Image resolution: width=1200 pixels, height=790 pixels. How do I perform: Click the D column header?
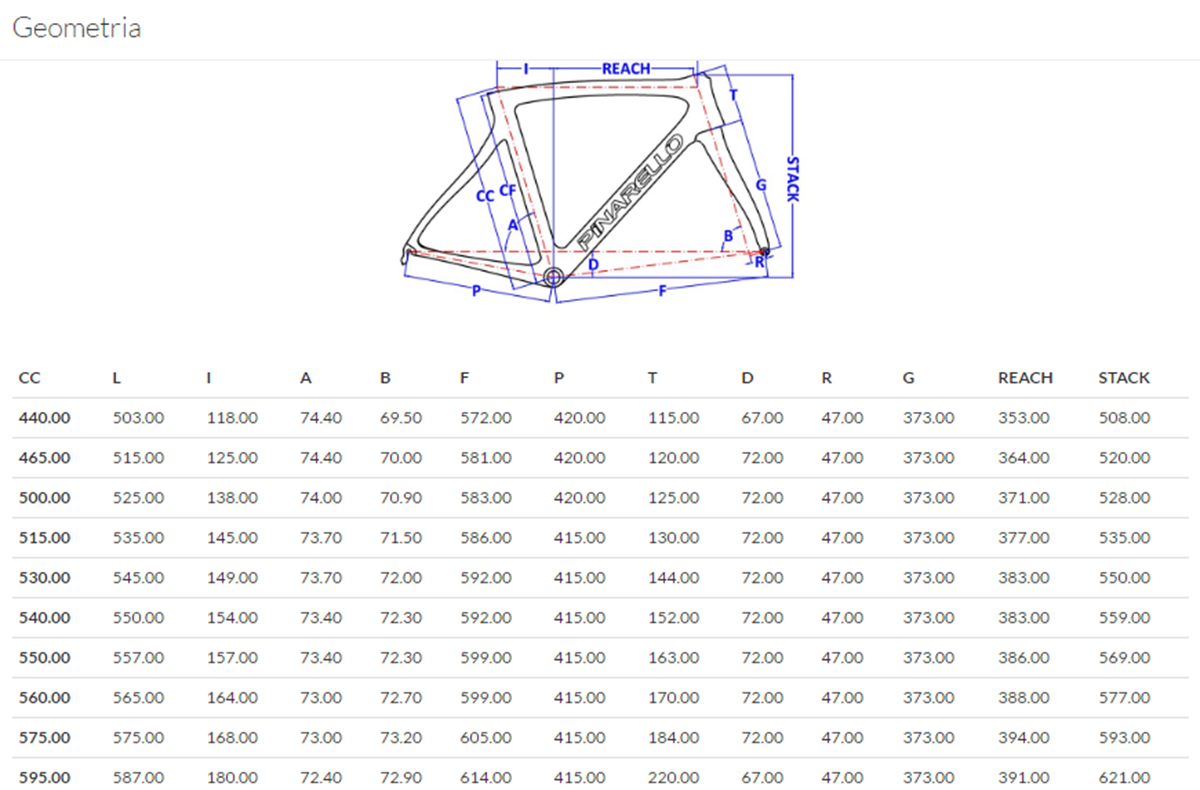747,378
